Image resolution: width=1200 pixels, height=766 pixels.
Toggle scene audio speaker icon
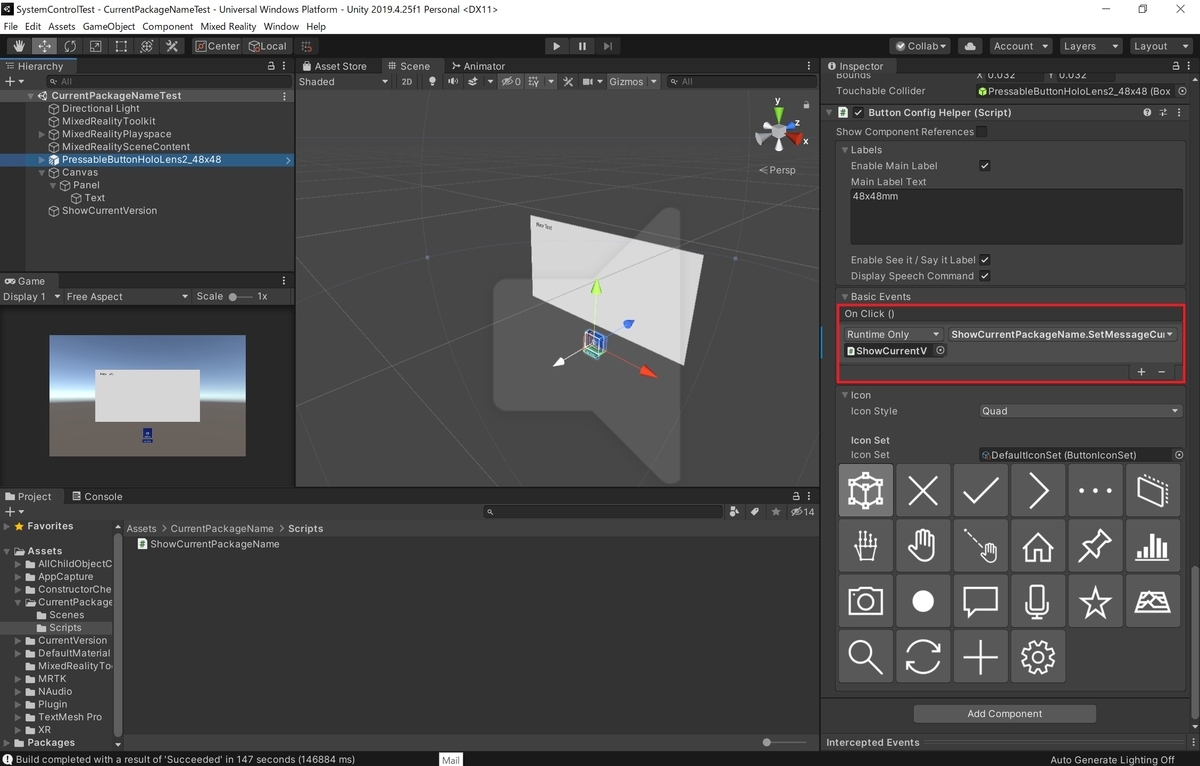[453, 82]
